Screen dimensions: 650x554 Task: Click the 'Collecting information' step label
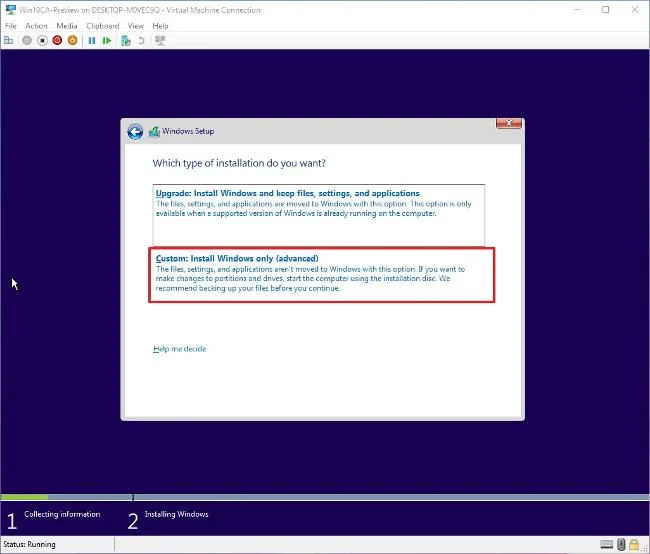click(x=62, y=514)
